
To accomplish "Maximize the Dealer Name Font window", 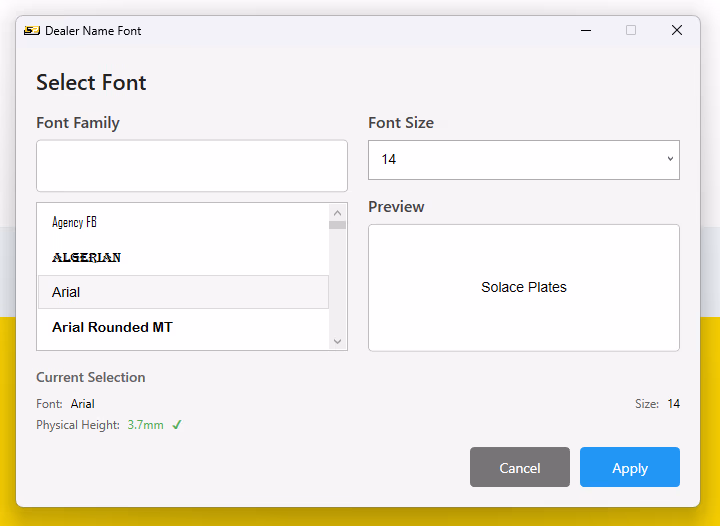I will [x=631, y=31].
